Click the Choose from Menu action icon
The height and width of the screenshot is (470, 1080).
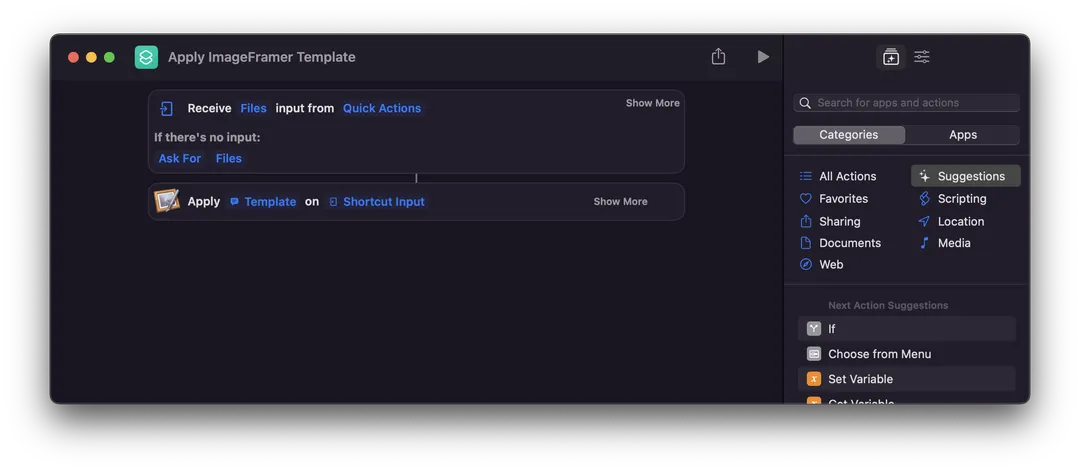(814, 354)
